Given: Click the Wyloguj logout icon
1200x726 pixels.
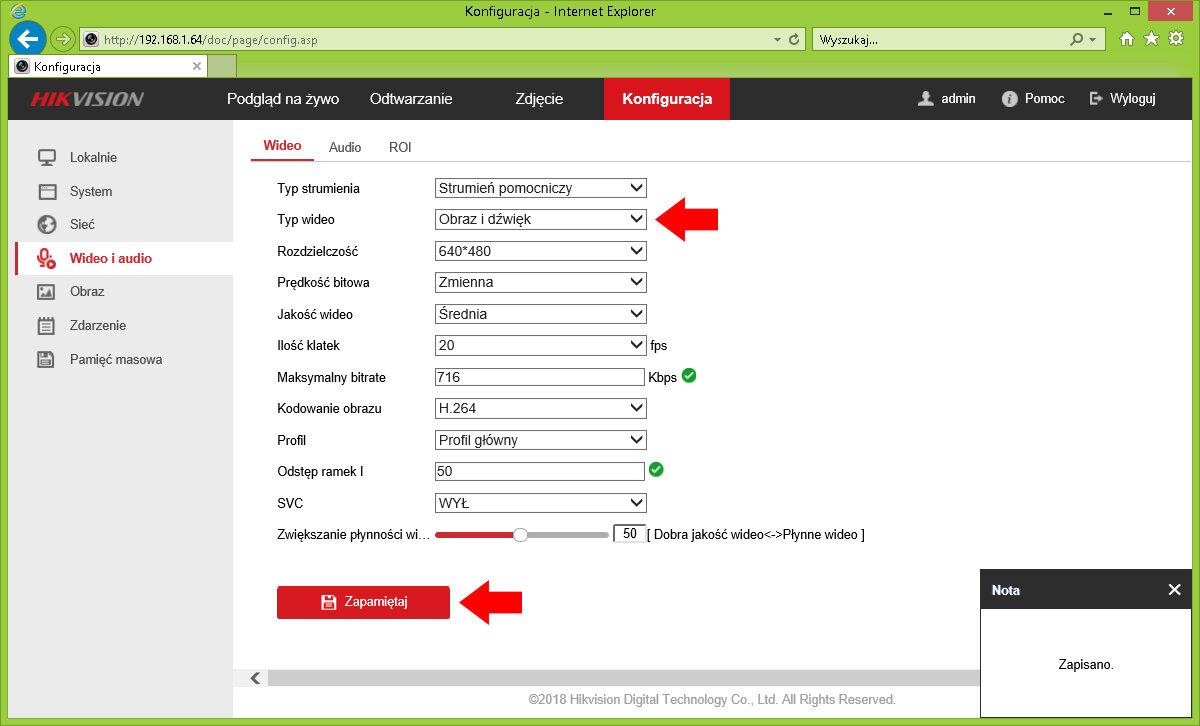Looking at the screenshot, I should pos(1096,99).
